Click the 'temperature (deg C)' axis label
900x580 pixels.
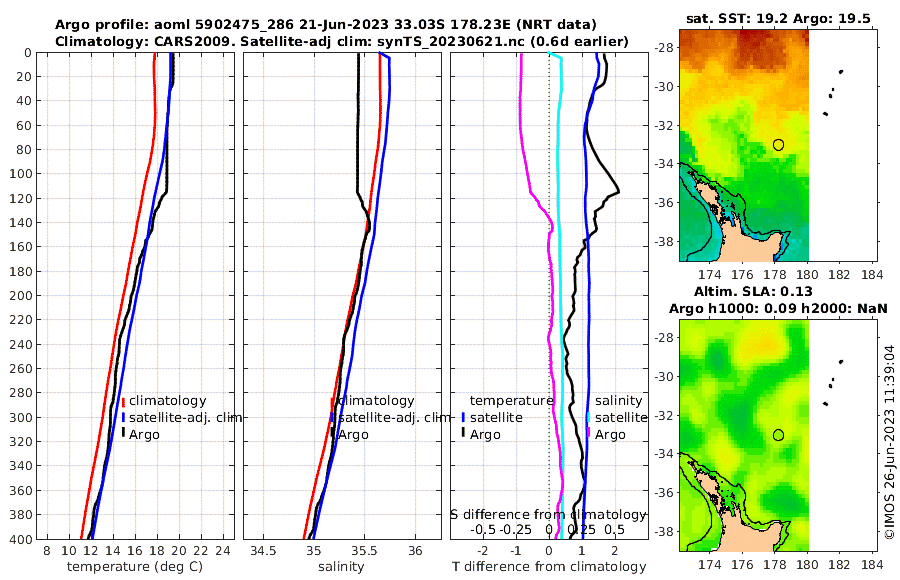coord(135,567)
